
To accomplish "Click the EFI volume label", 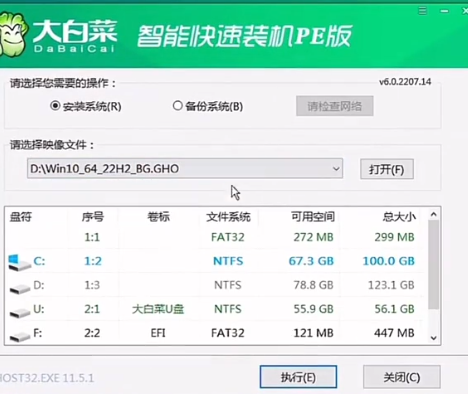I will pos(158,333).
